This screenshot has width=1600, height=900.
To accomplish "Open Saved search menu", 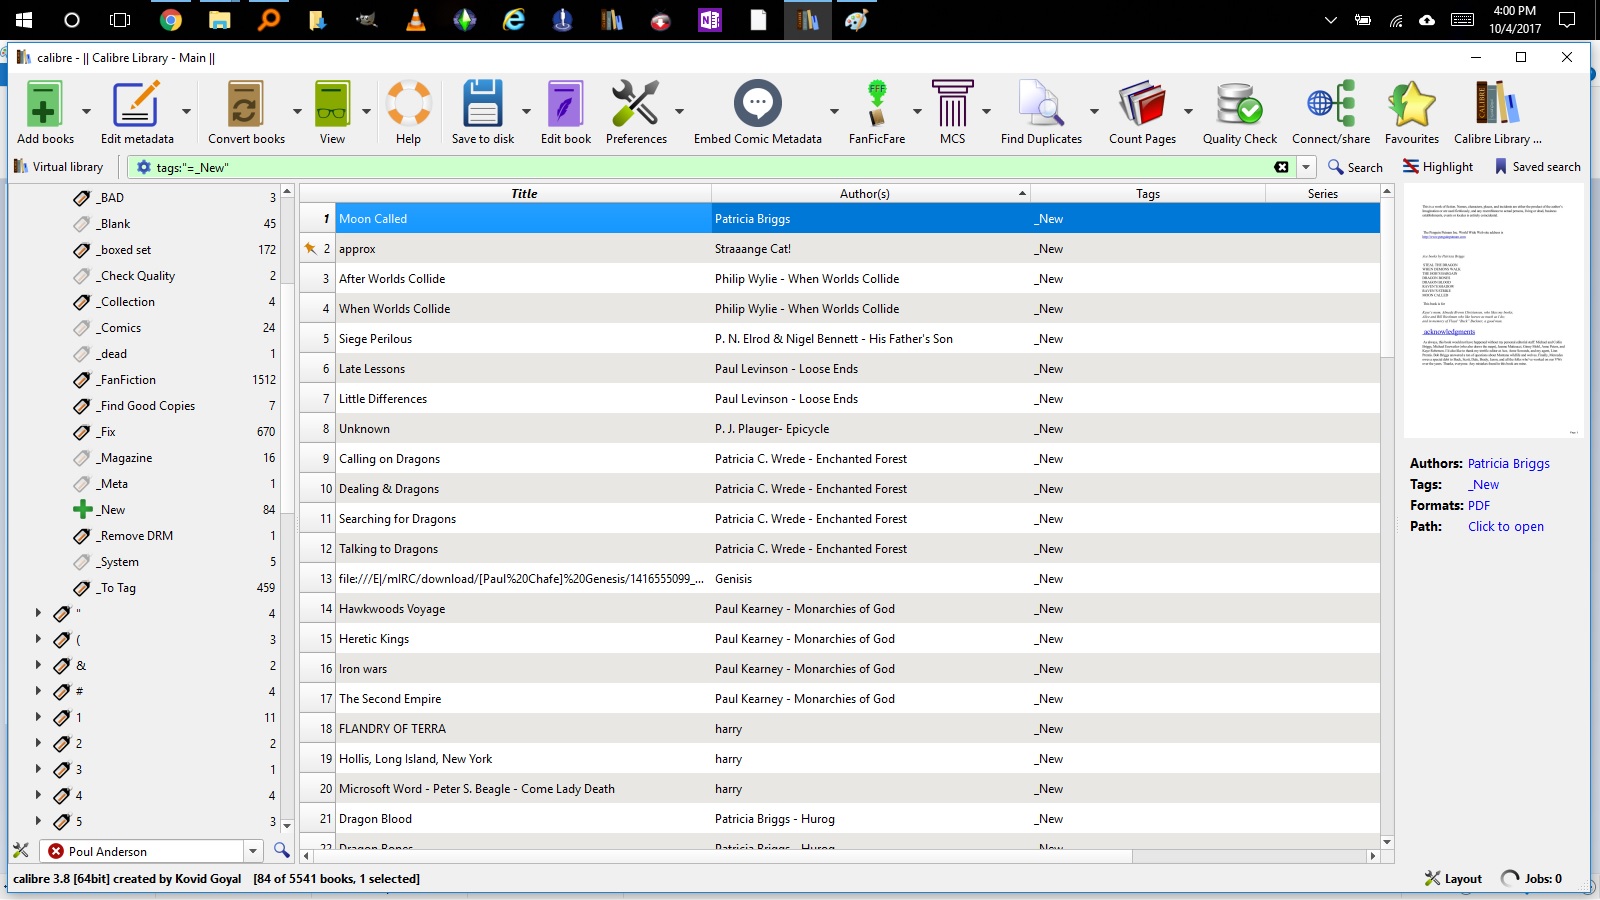I will point(1538,167).
